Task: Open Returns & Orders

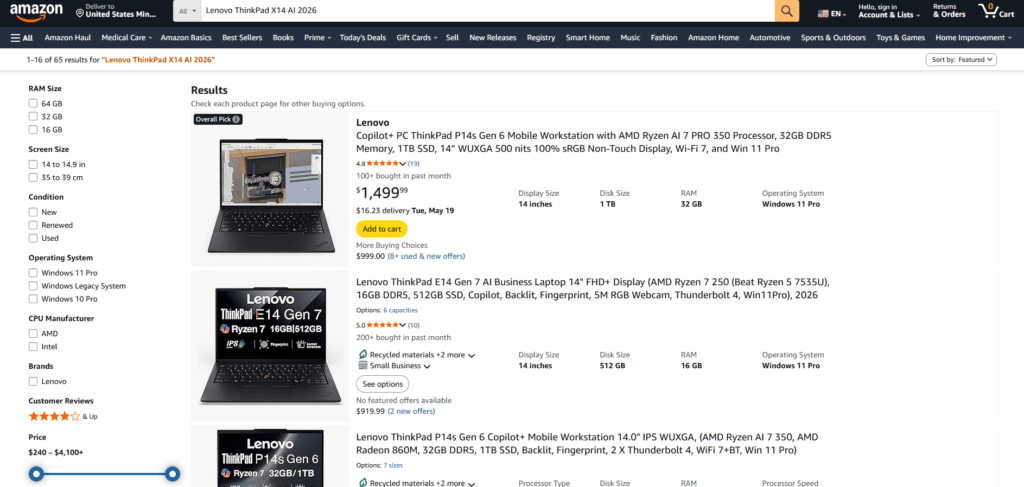Action: click(x=949, y=11)
